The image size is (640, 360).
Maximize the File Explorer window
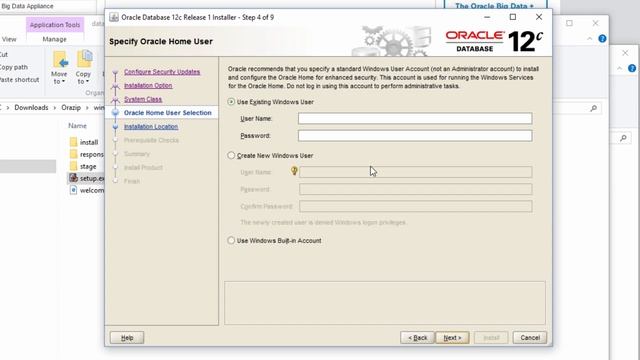tap(569, 23)
